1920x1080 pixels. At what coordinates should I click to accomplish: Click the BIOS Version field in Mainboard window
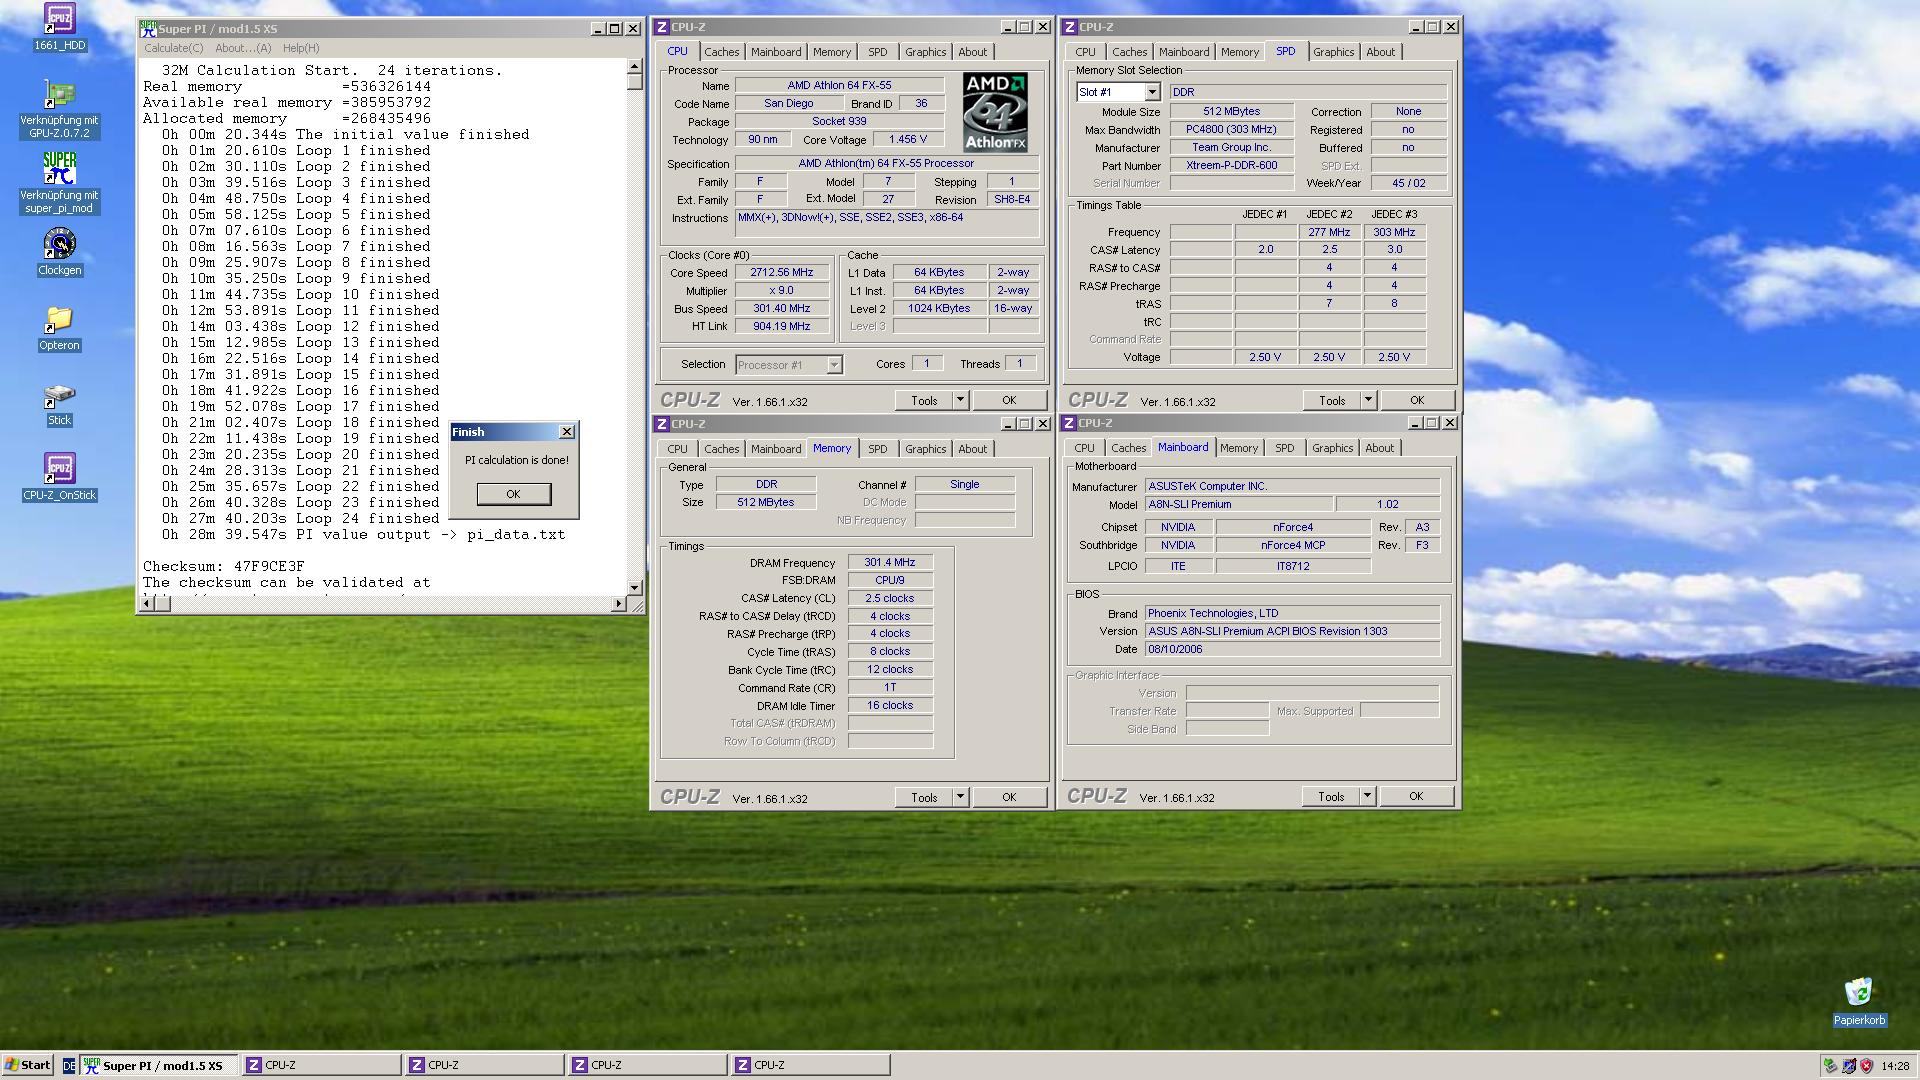[1292, 631]
